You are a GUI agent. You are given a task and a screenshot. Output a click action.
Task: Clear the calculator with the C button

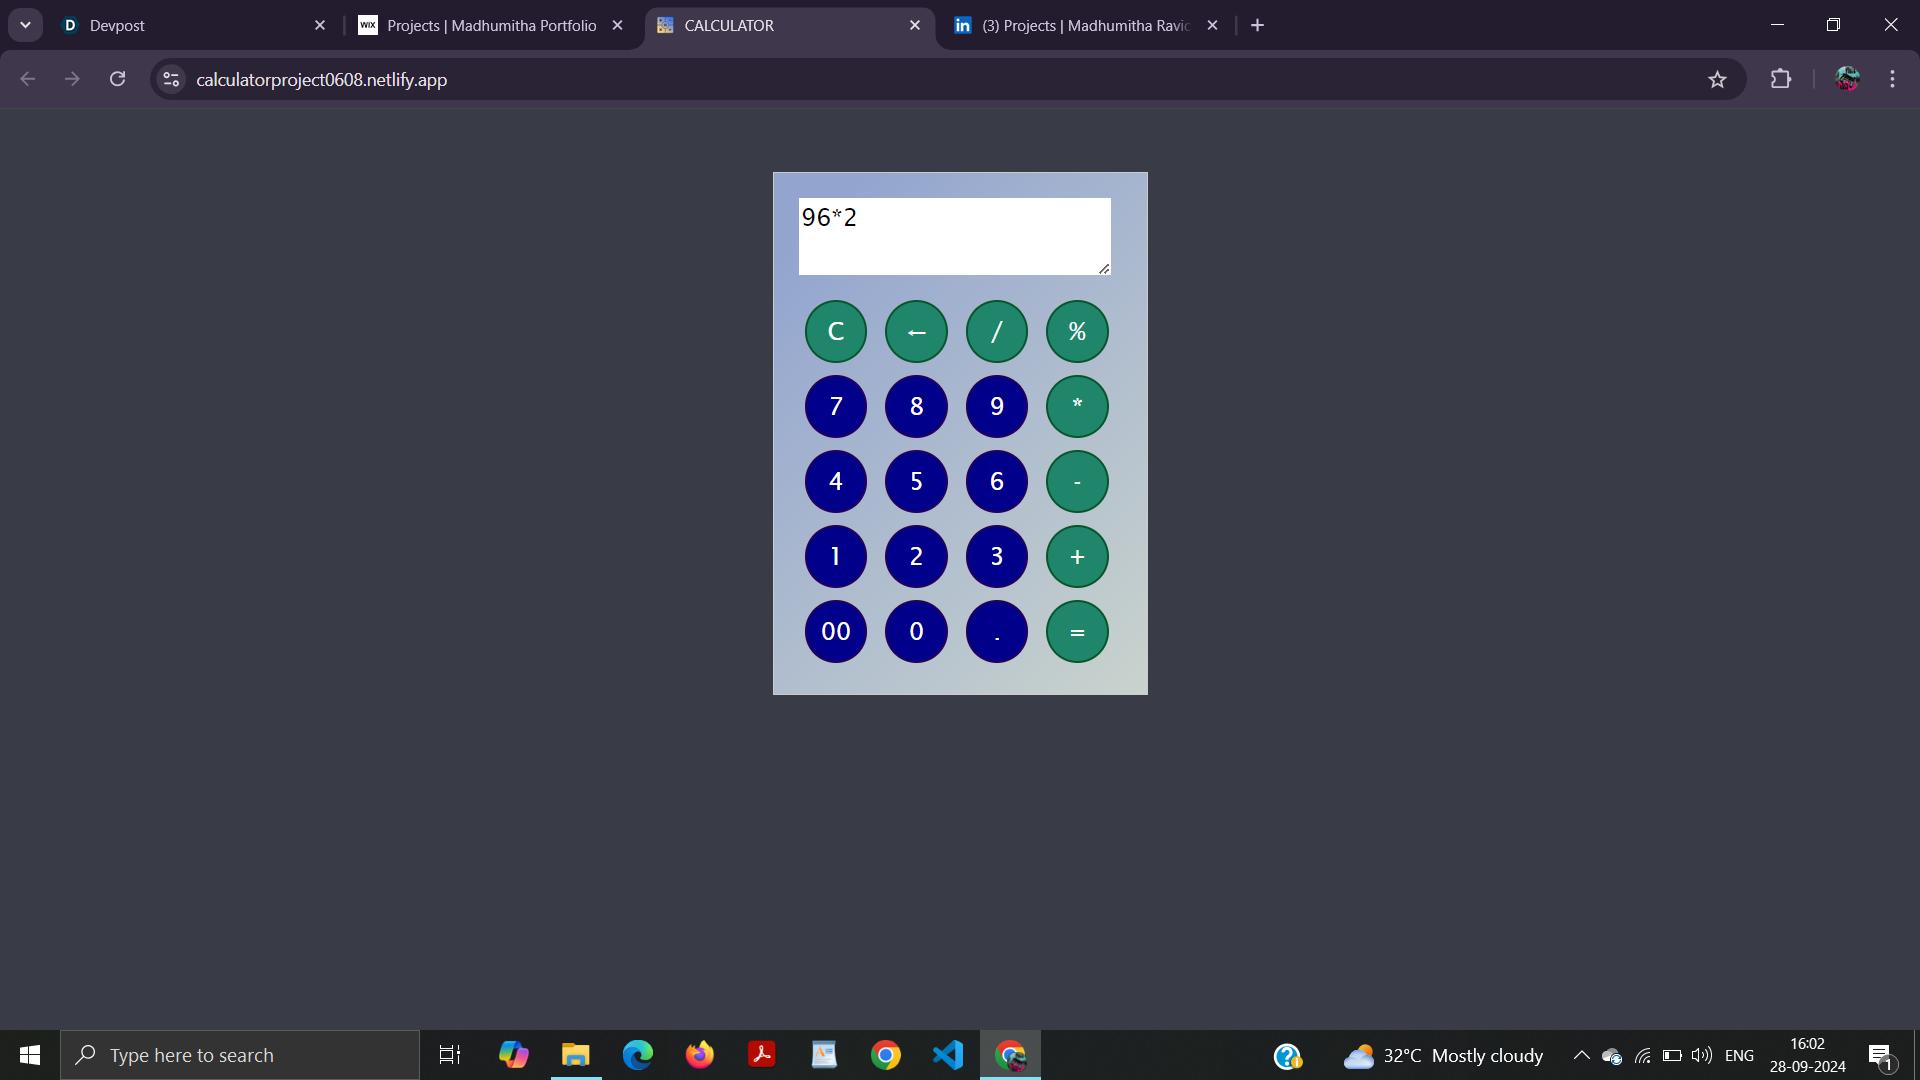836,331
